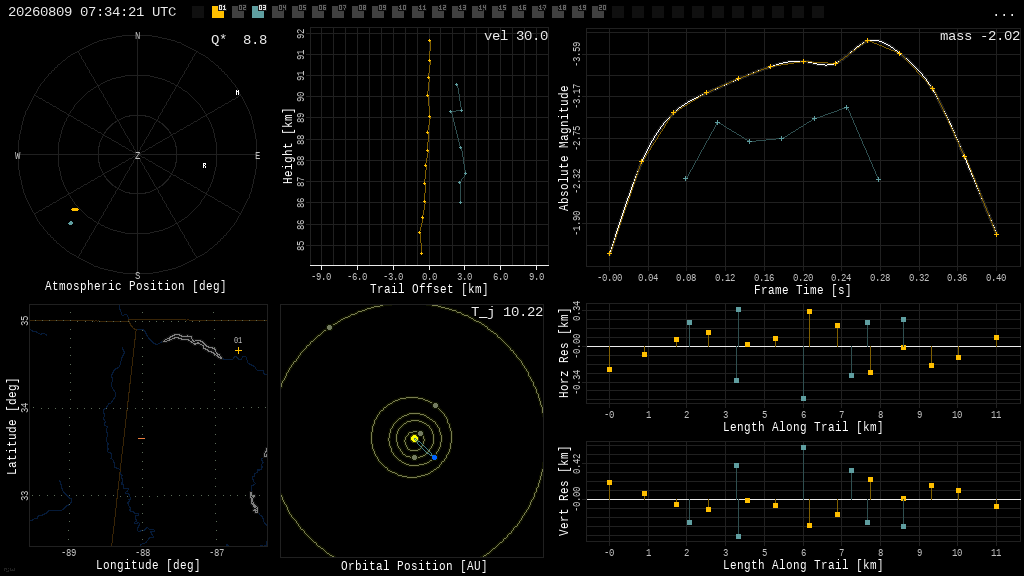Click the yellow Sun dot in orbit plot

click(414, 439)
